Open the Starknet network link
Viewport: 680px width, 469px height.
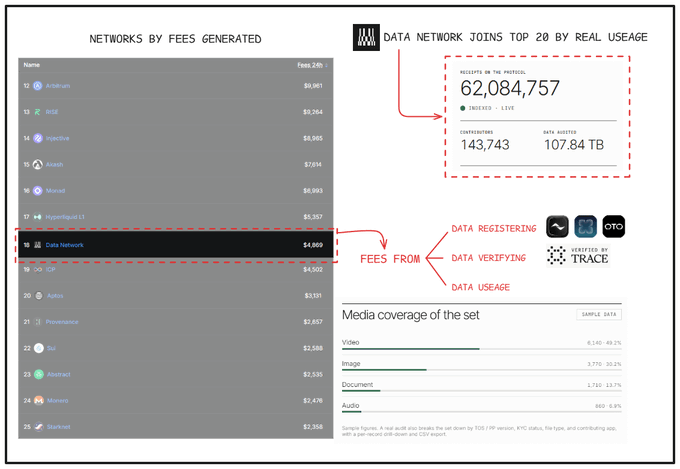point(59,427)
